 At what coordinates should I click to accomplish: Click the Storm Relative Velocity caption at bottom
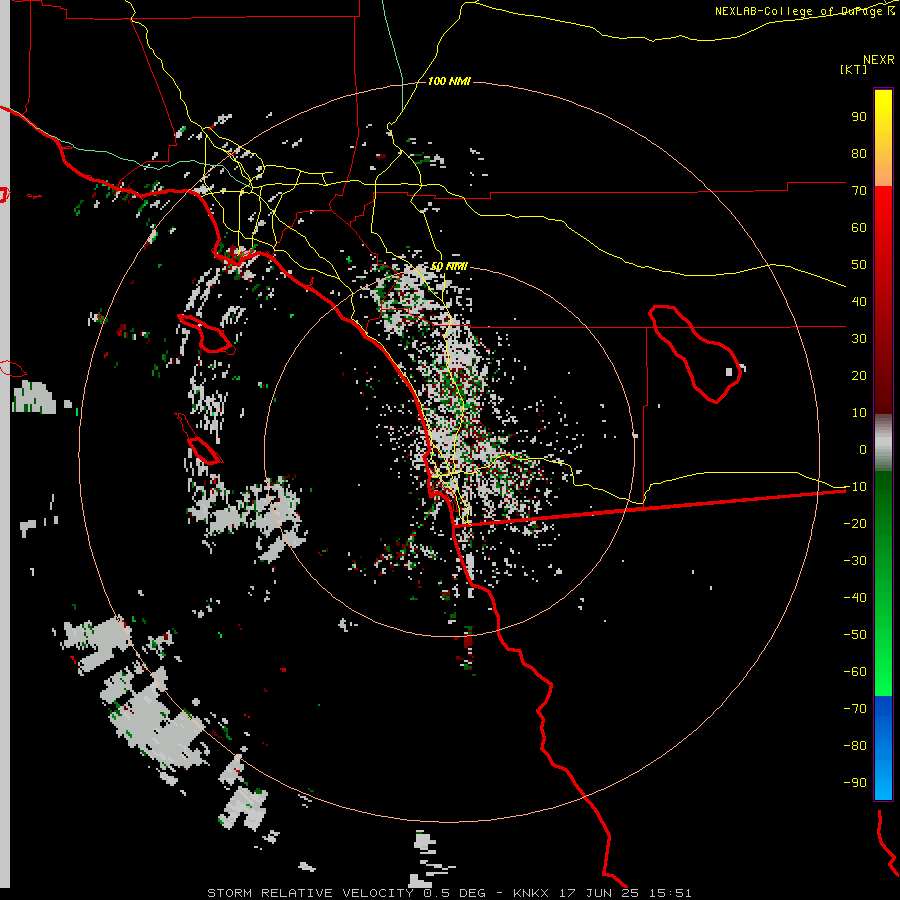click(x=449, y=893)
